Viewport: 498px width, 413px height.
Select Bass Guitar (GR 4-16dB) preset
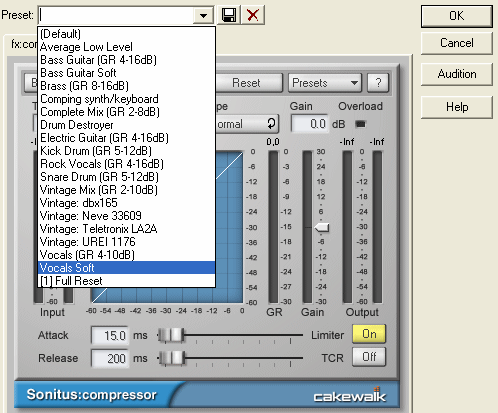[x=127, y=60]
